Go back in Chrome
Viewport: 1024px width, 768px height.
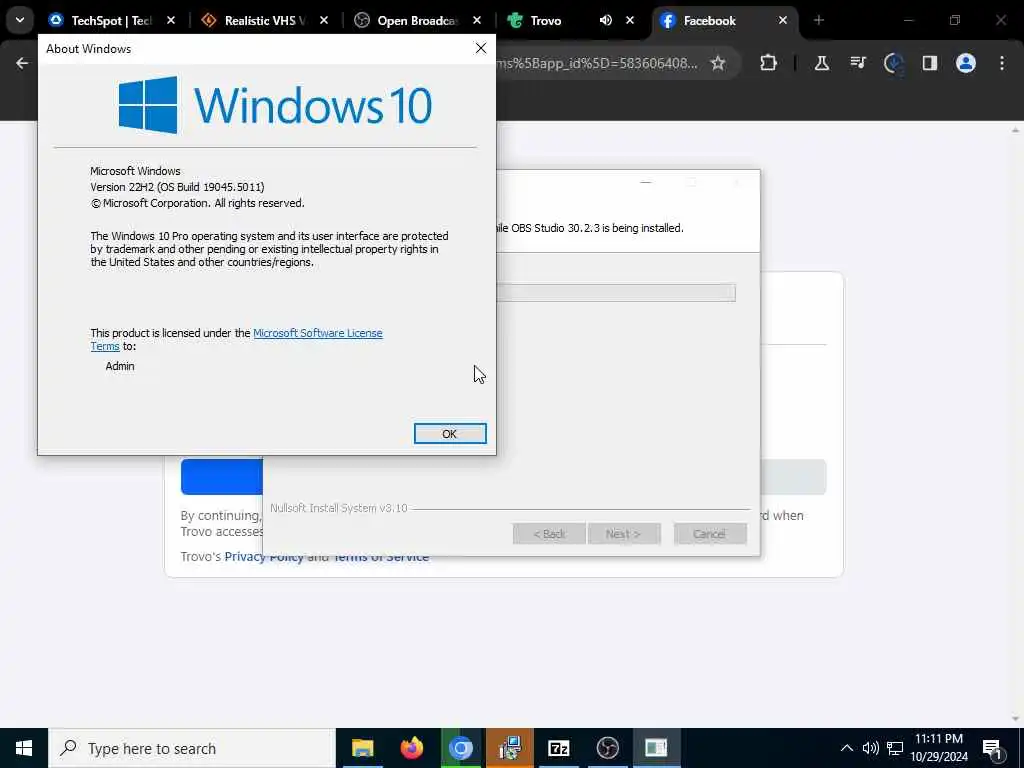22,63
